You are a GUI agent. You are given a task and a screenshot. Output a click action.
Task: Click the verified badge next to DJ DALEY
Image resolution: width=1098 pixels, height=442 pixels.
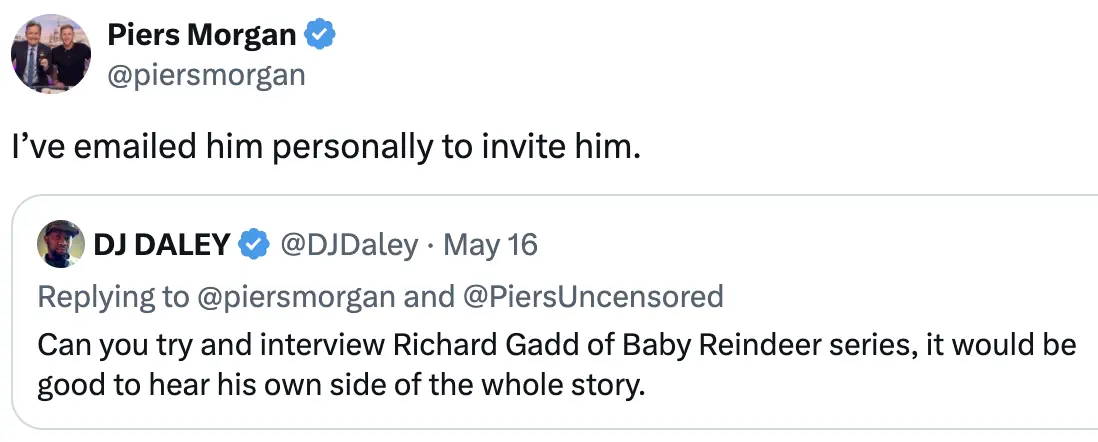(x=254, y=244)
